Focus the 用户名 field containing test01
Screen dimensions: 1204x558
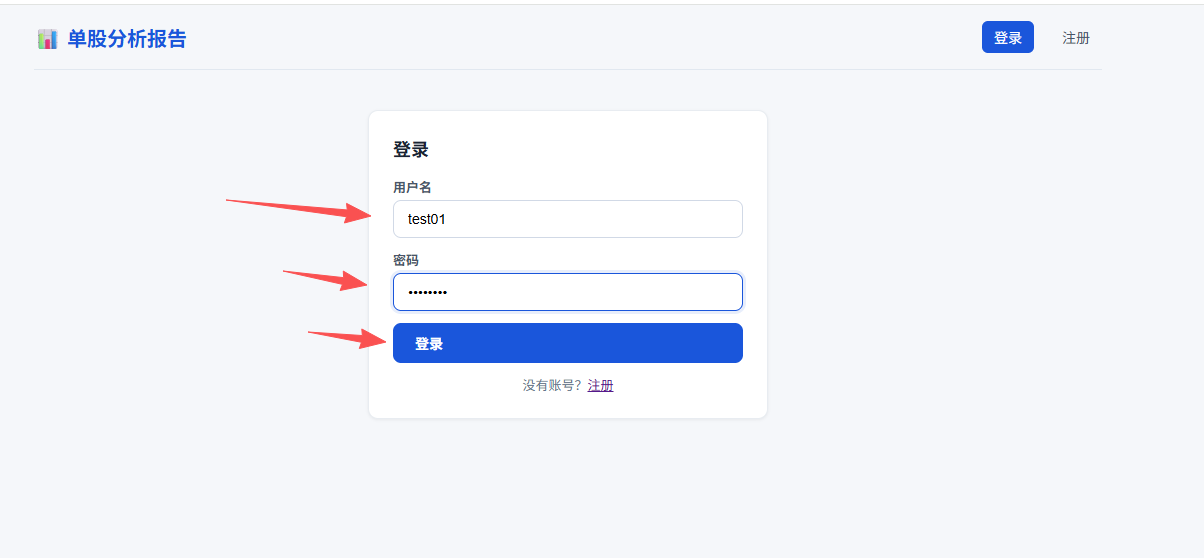(x=568, y=219)
